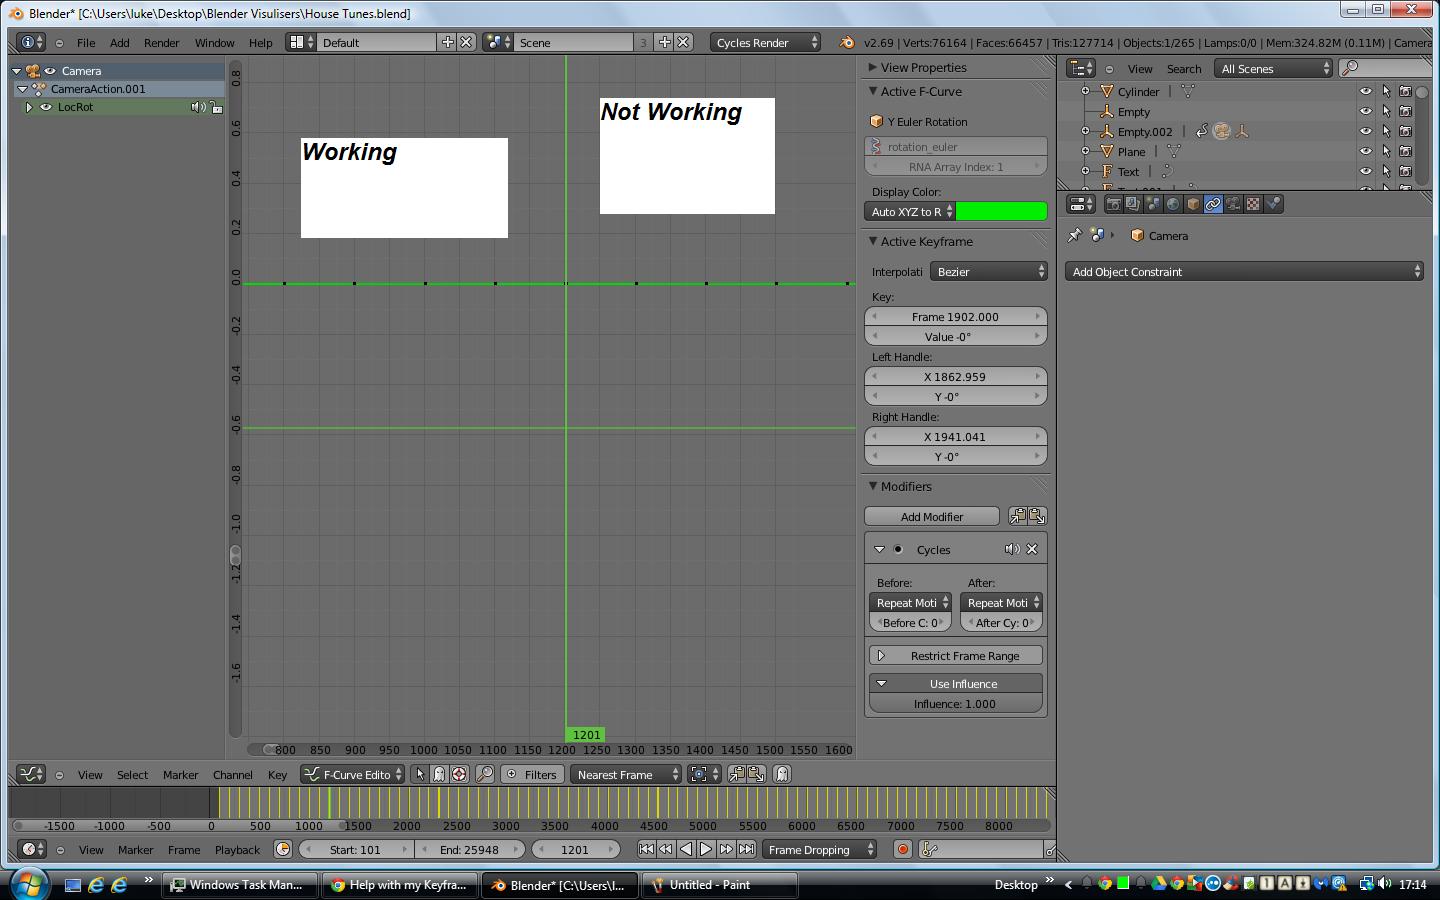Toggle selectability of Plane object

[1386, 151]
